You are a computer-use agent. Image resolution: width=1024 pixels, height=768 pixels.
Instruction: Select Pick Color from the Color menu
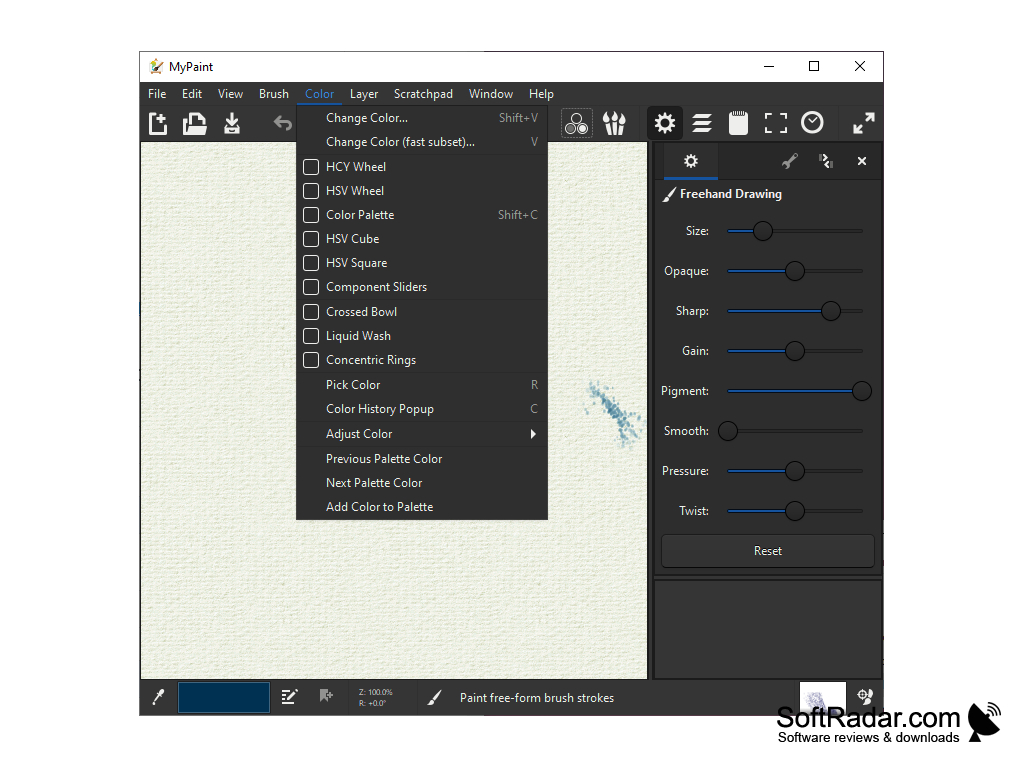click(353, 384)
